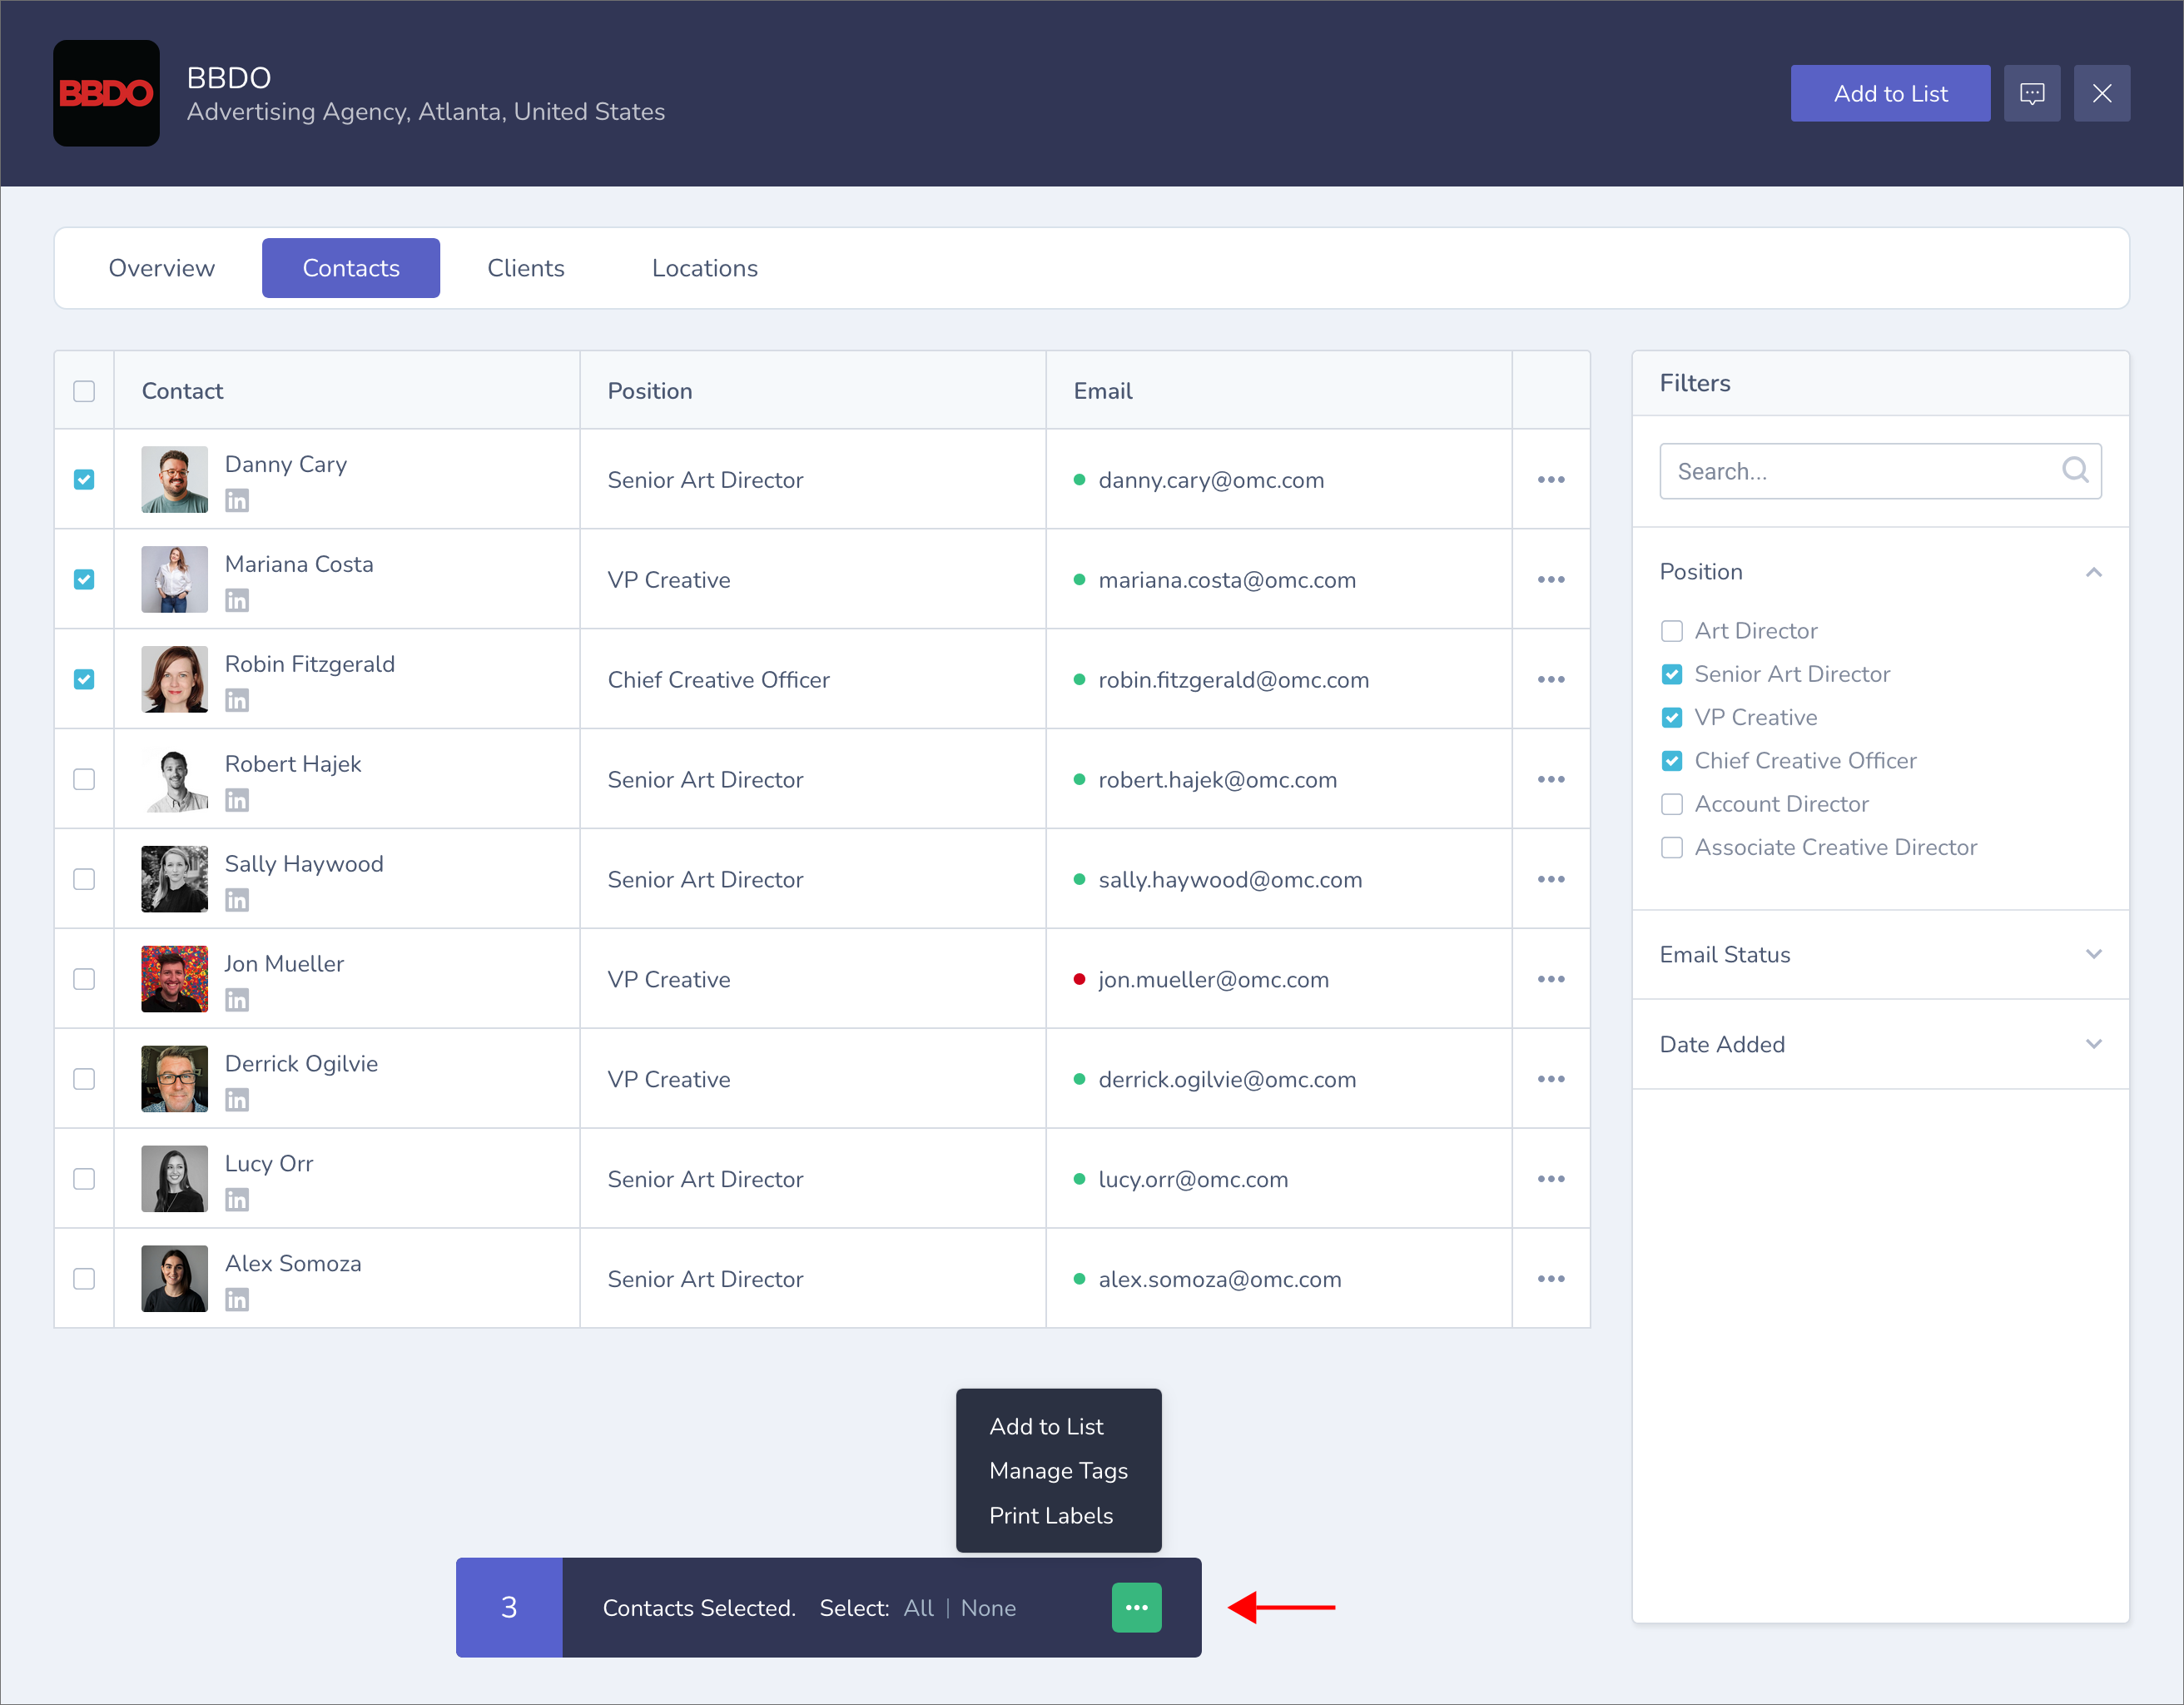Open more options for Robert Hajek row
Screen dimensions: 2184x1705
pos(1551,780)
